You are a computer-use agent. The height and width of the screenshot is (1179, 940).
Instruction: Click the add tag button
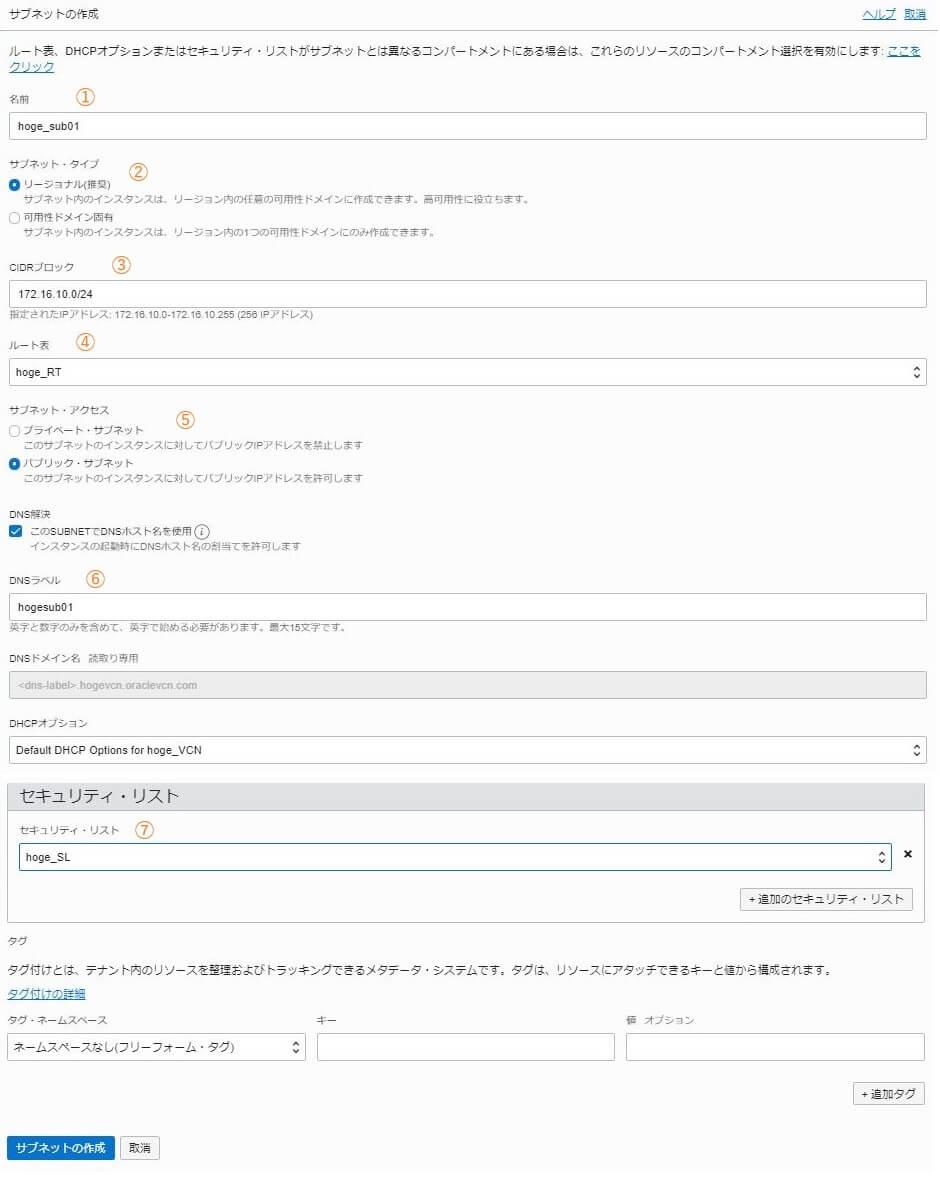tap(889, 1094)
